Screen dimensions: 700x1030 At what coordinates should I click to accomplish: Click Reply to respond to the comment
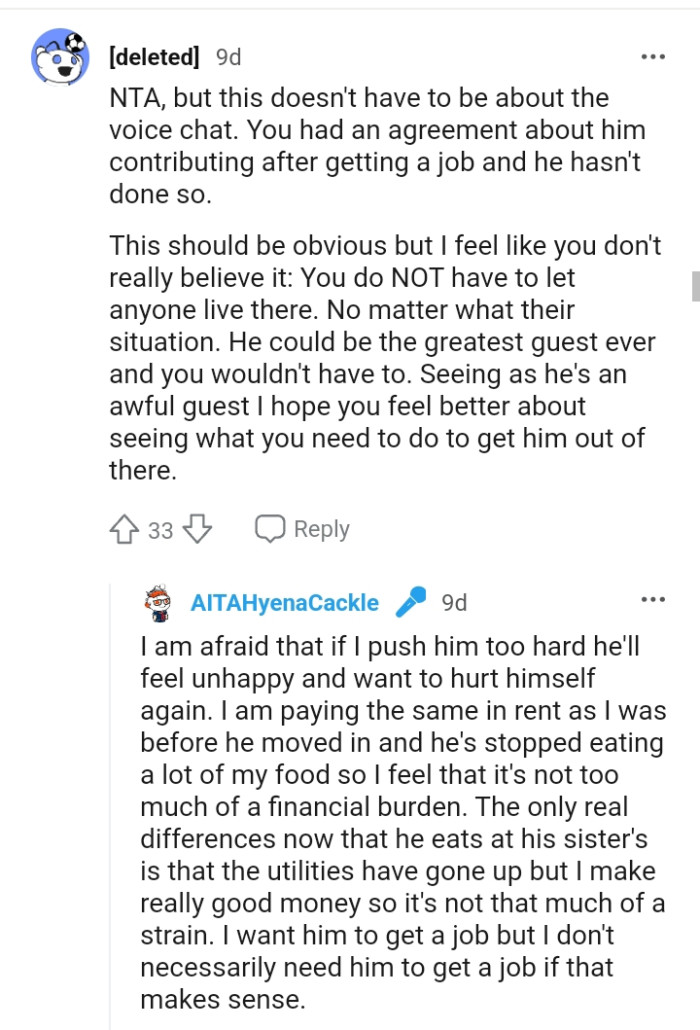[x=321, y=528]
